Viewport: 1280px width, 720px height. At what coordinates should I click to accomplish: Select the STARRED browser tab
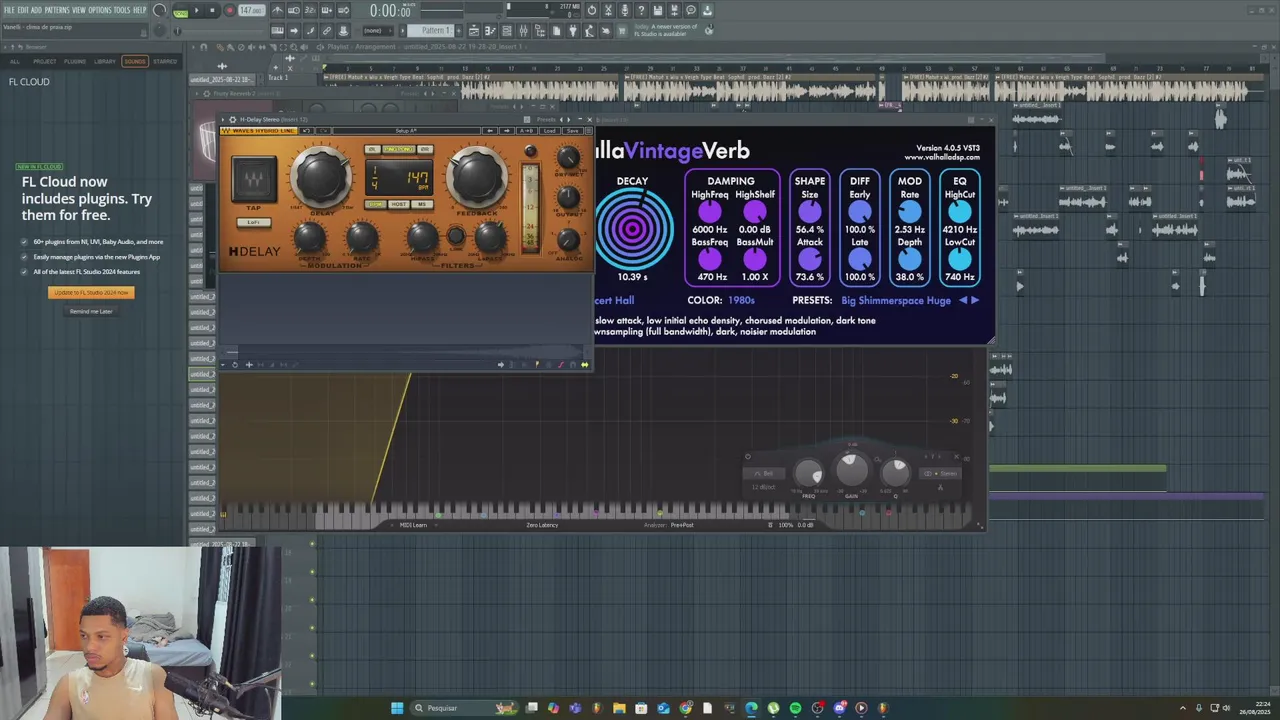pyautogui.click(x=165, y=62)
